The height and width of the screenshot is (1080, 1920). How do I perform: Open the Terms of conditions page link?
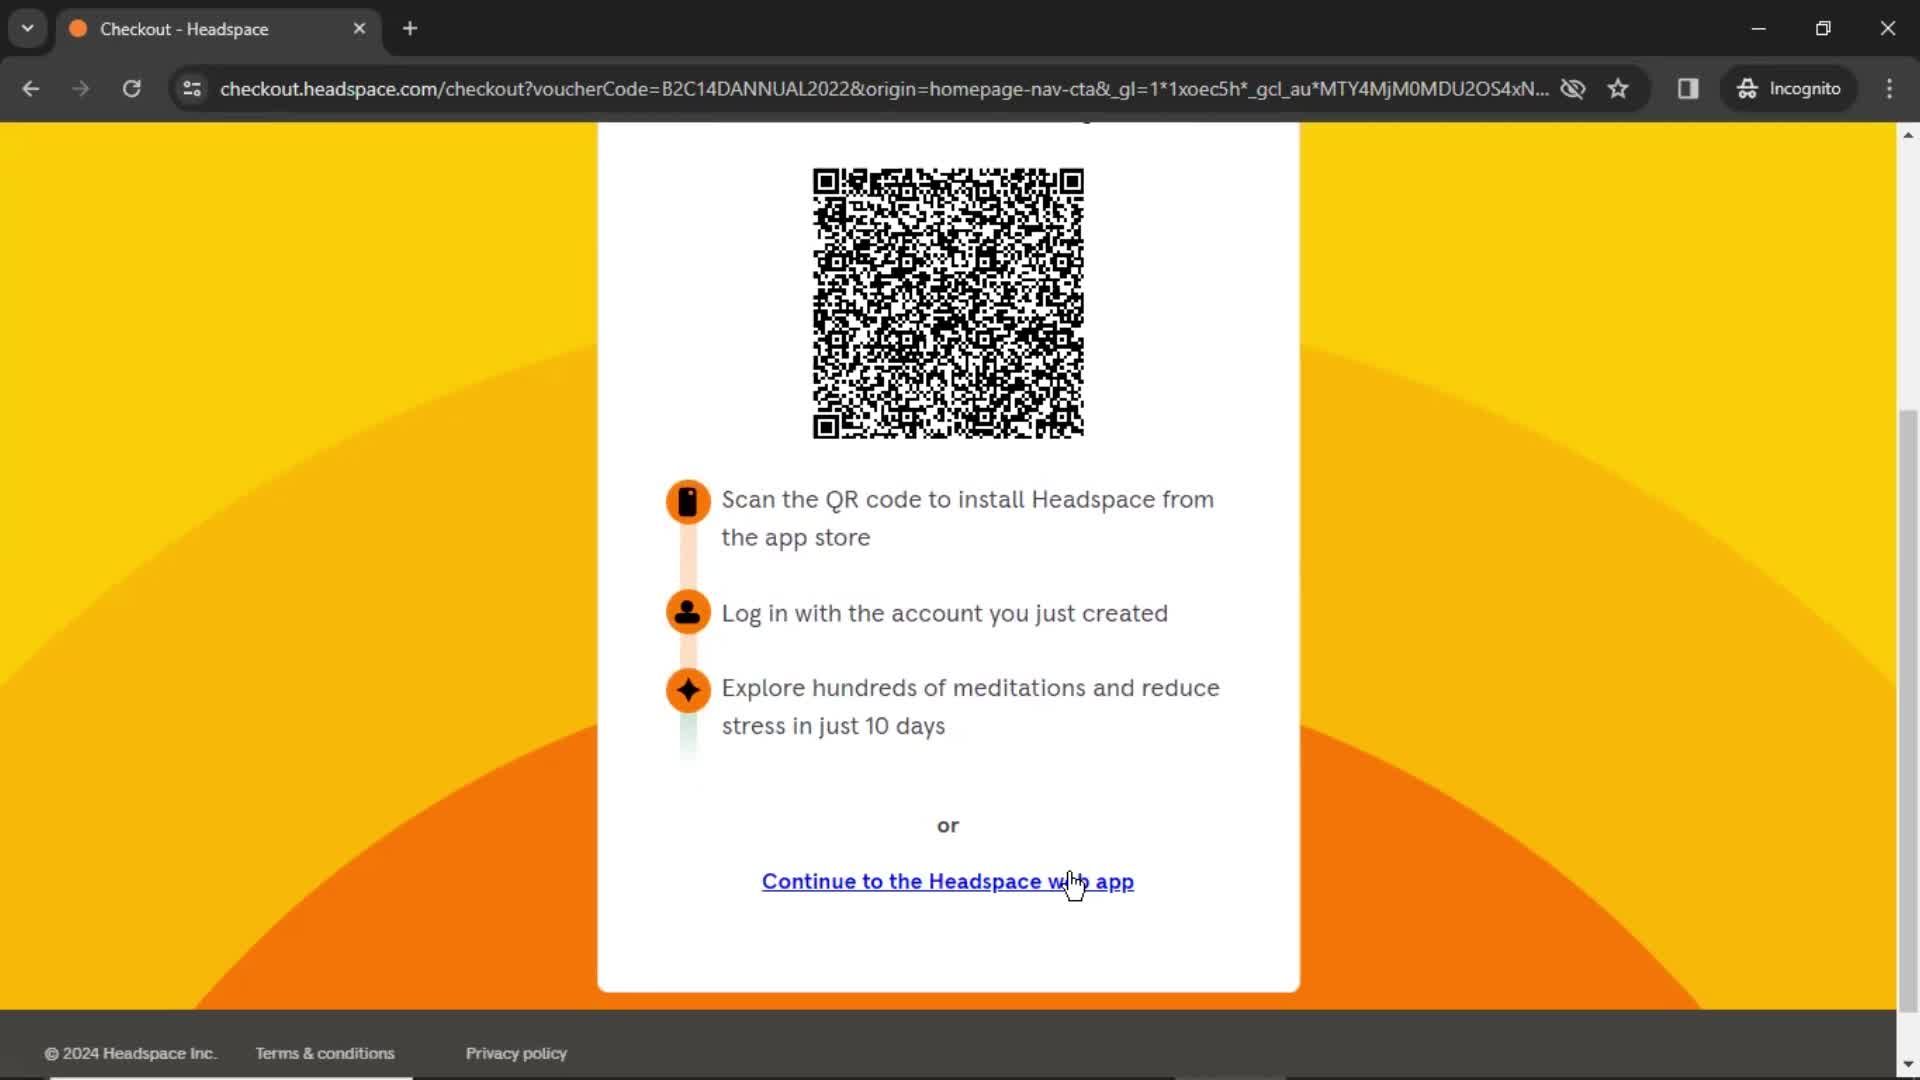point(324,1052)
